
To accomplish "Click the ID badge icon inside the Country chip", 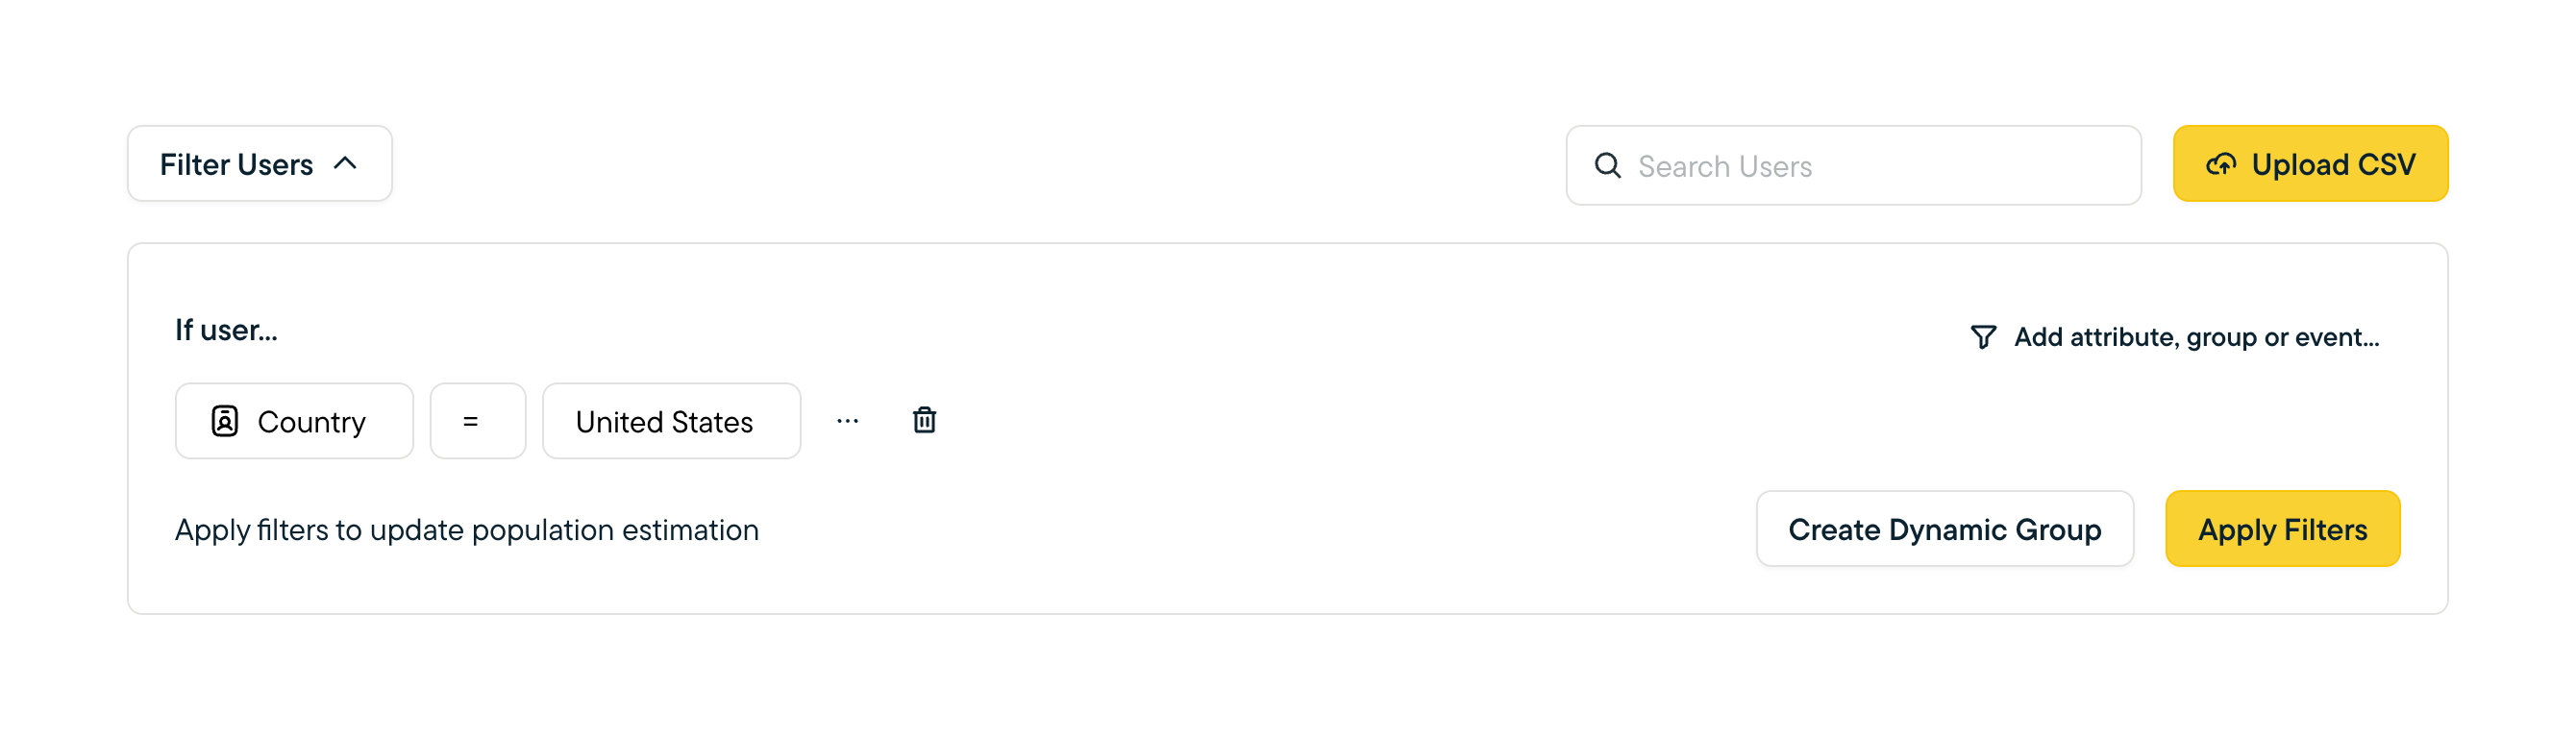I will pyautogui.click(x=225, y=421).
